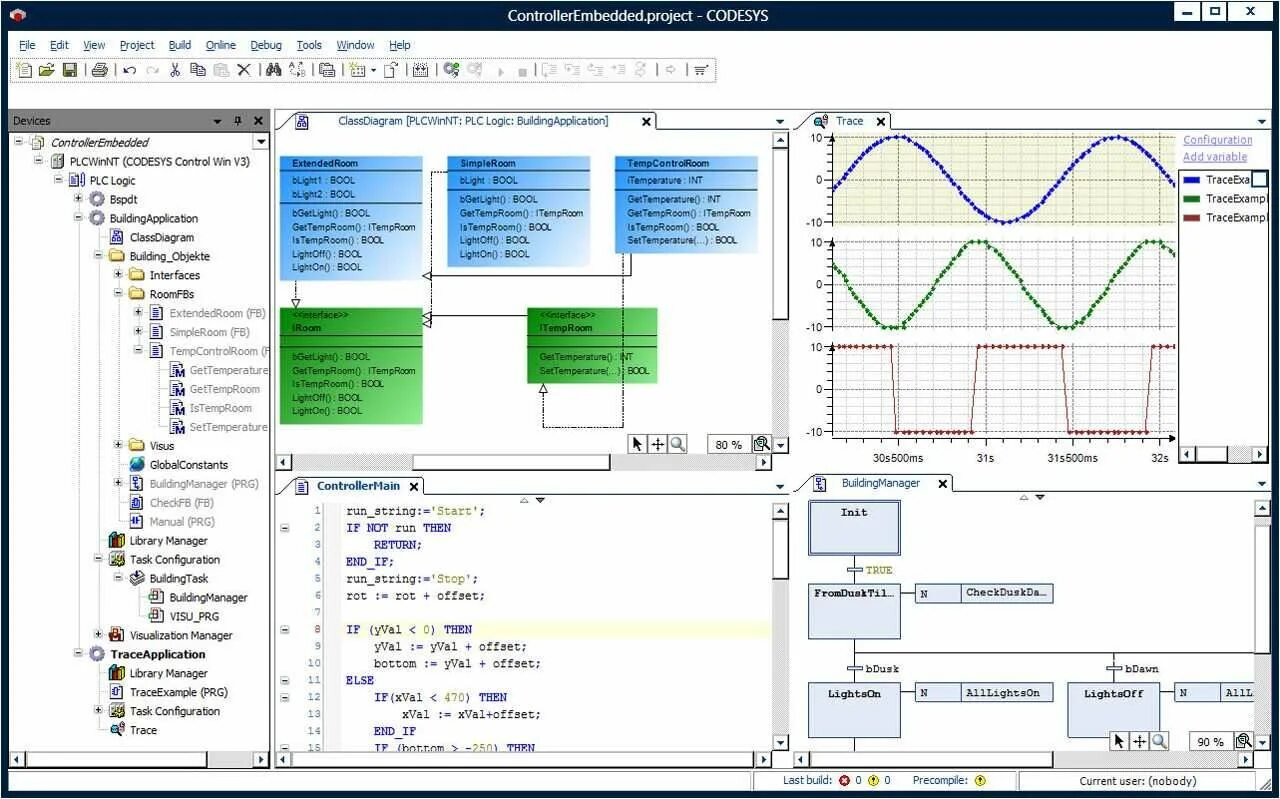Click the green TraceExample legend color
Viewport: 1280px width, 799px height.
(1192, 199)
